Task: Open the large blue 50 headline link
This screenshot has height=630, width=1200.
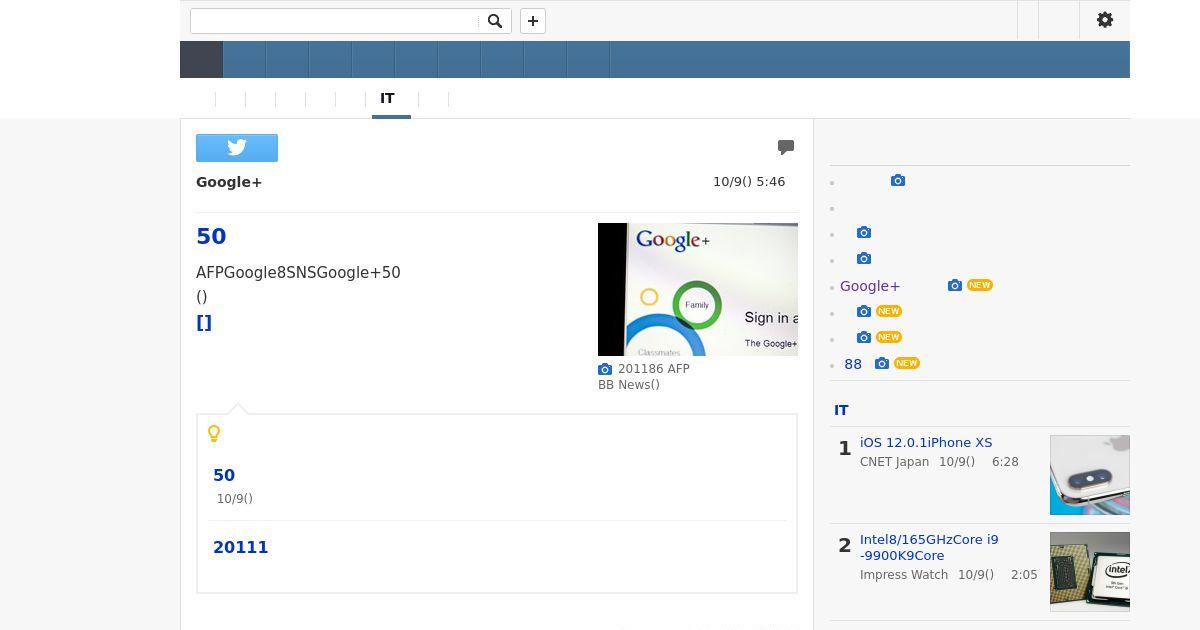Action: click(211, 236)
